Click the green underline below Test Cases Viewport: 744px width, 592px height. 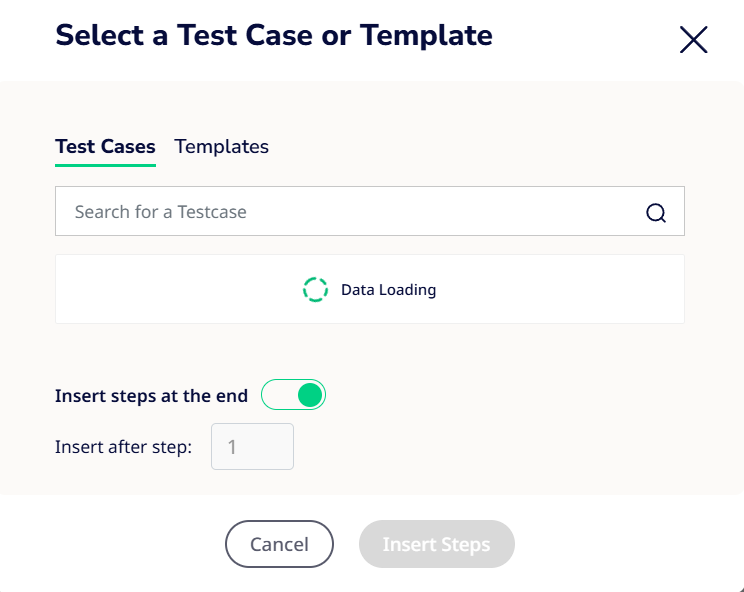tap(105, 162)
